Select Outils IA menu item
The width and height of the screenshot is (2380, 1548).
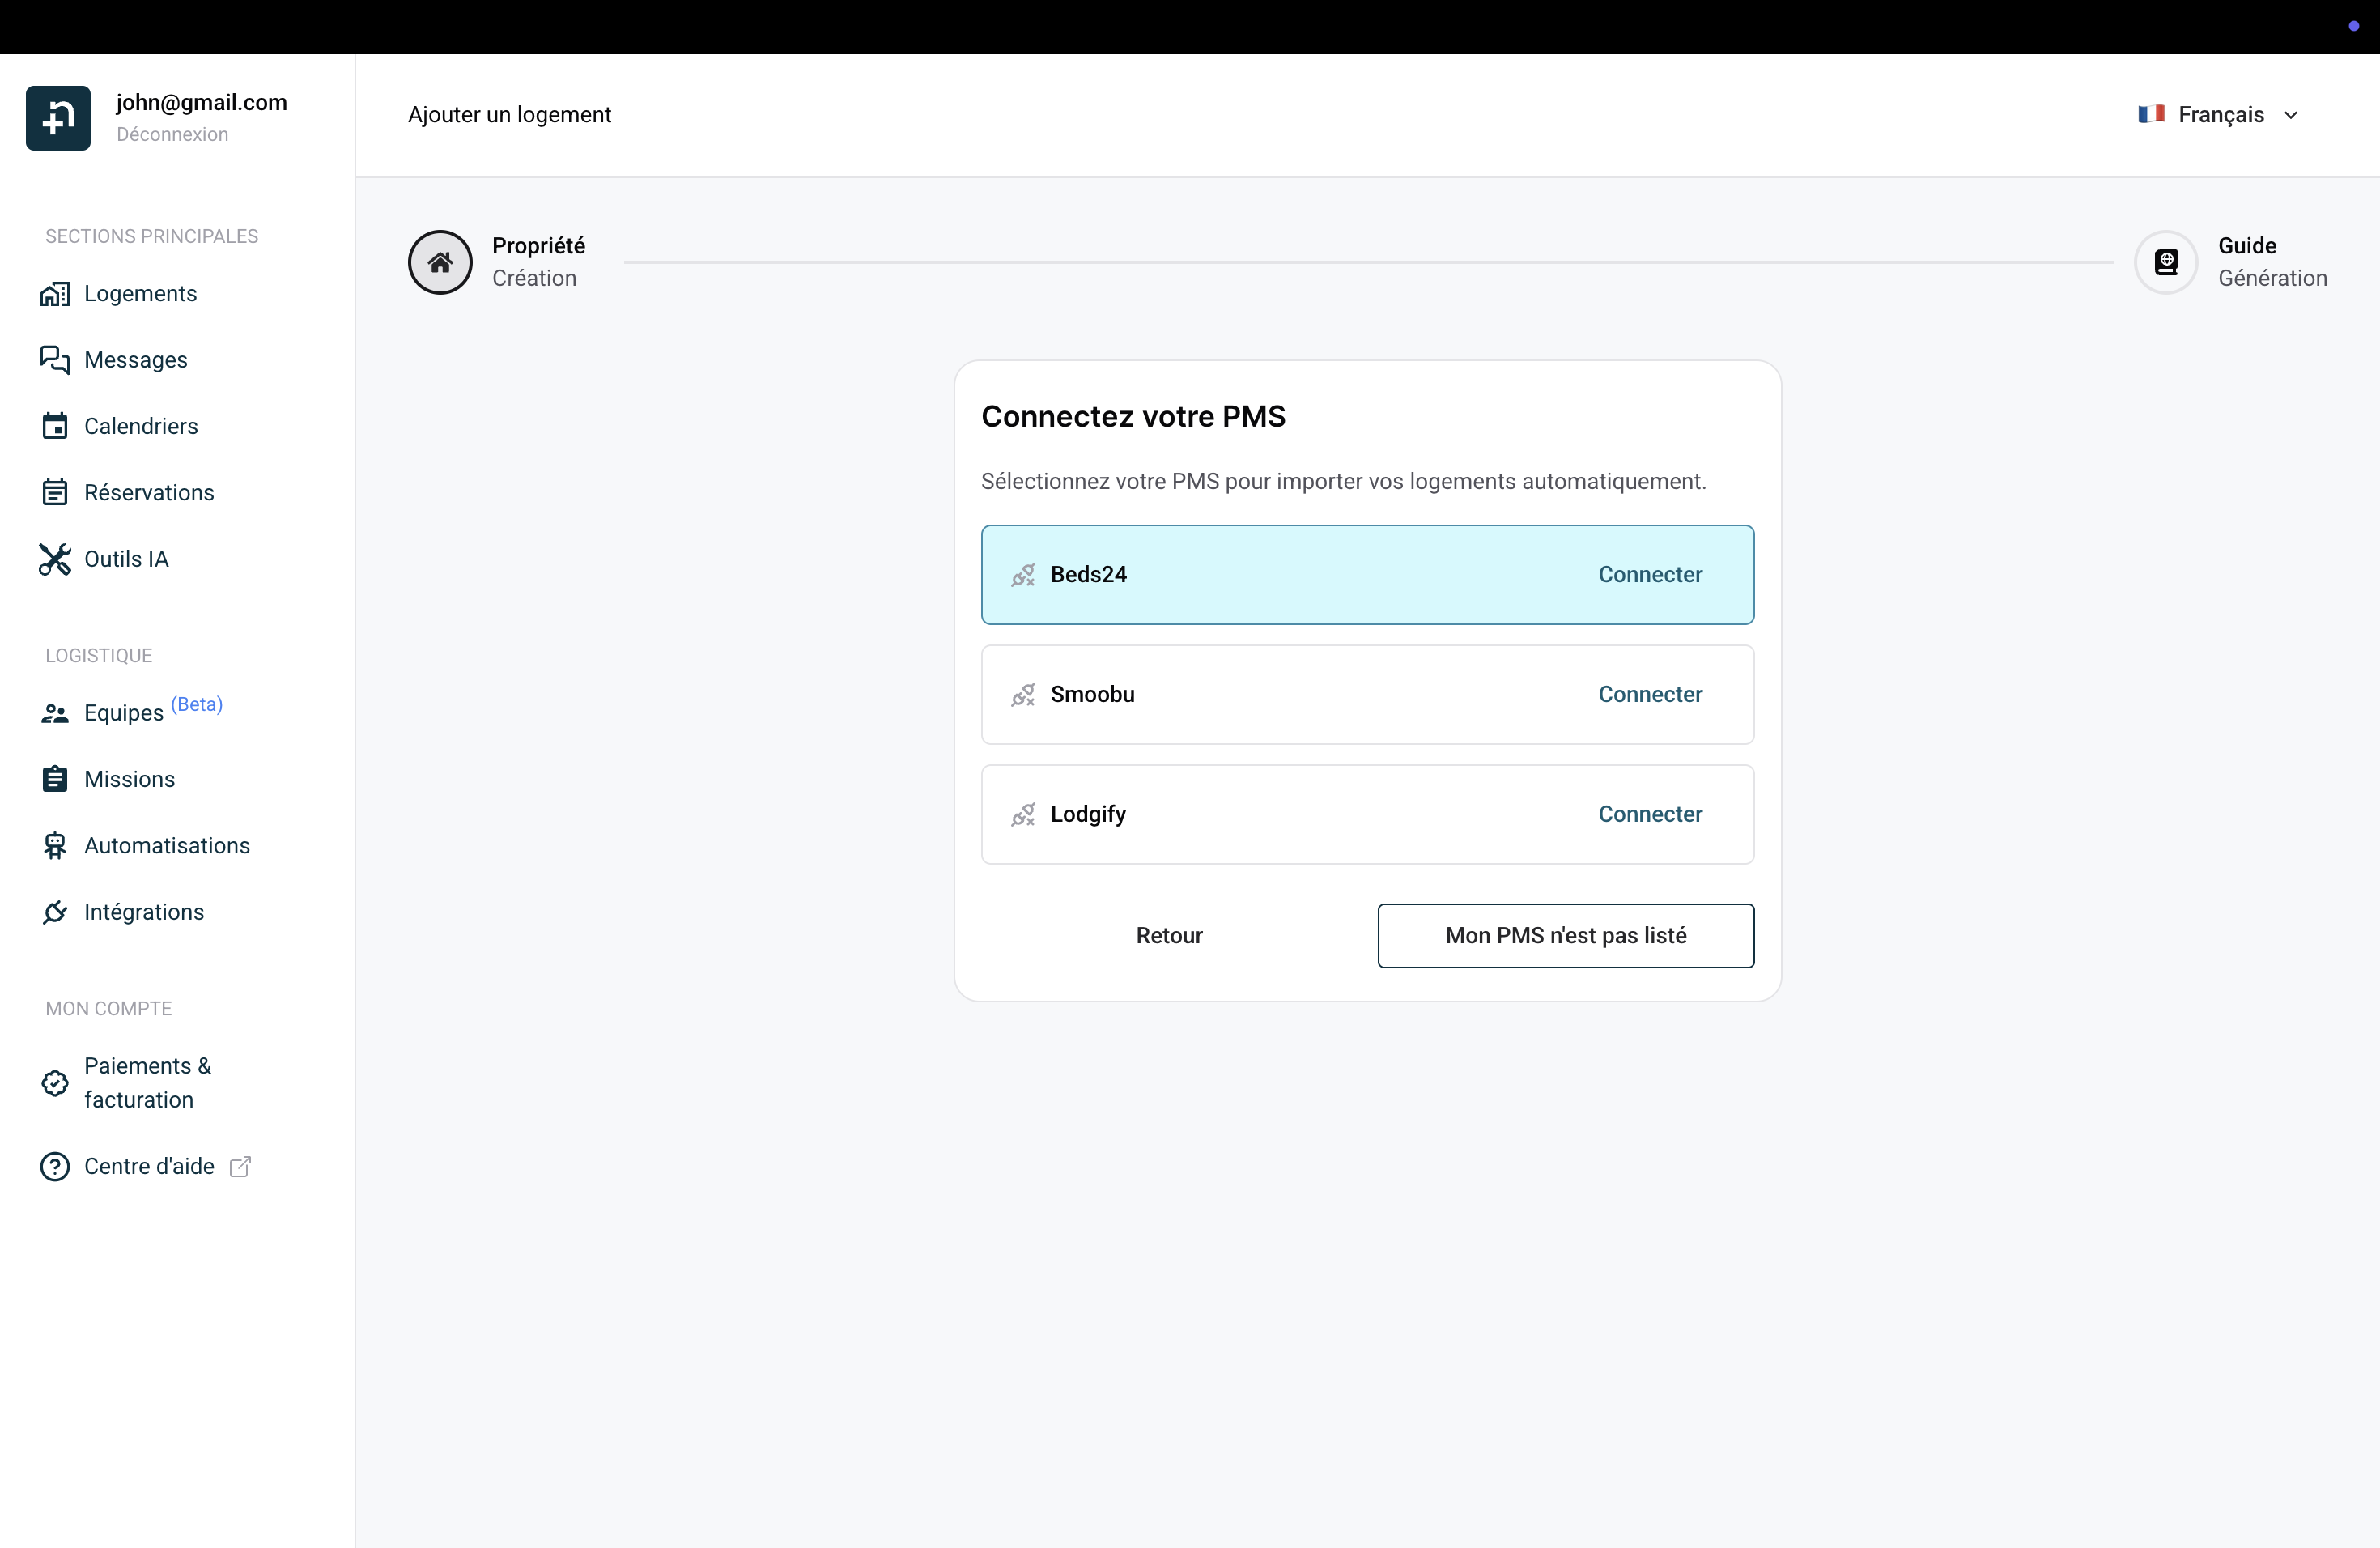[126, 559]
